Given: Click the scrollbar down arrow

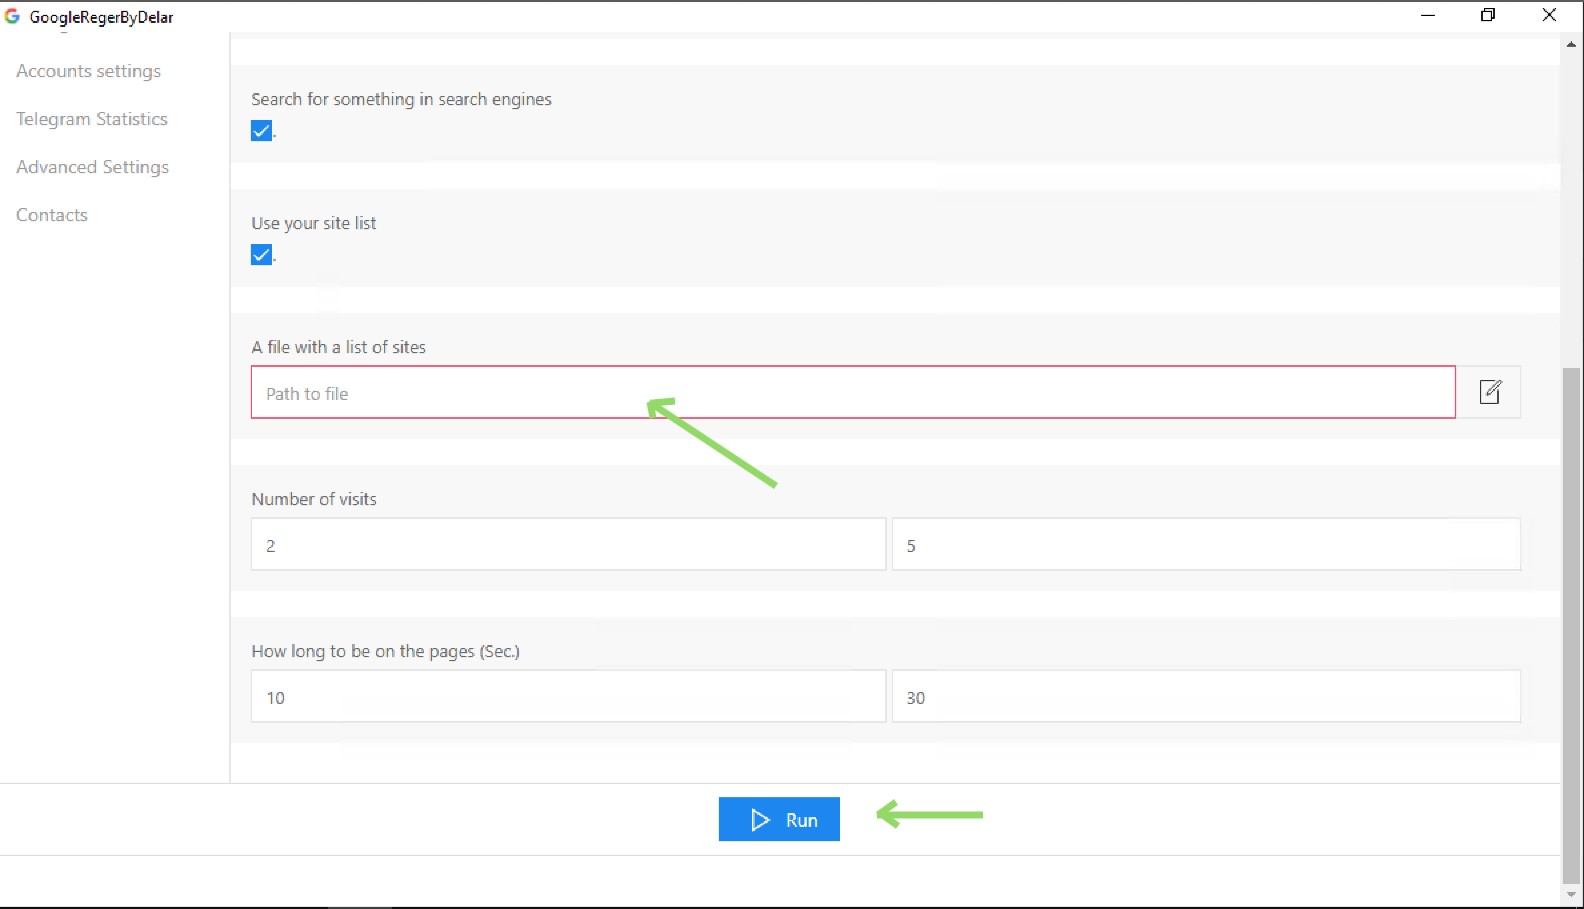Looking at the screenshot, I should pos(1571,895).
